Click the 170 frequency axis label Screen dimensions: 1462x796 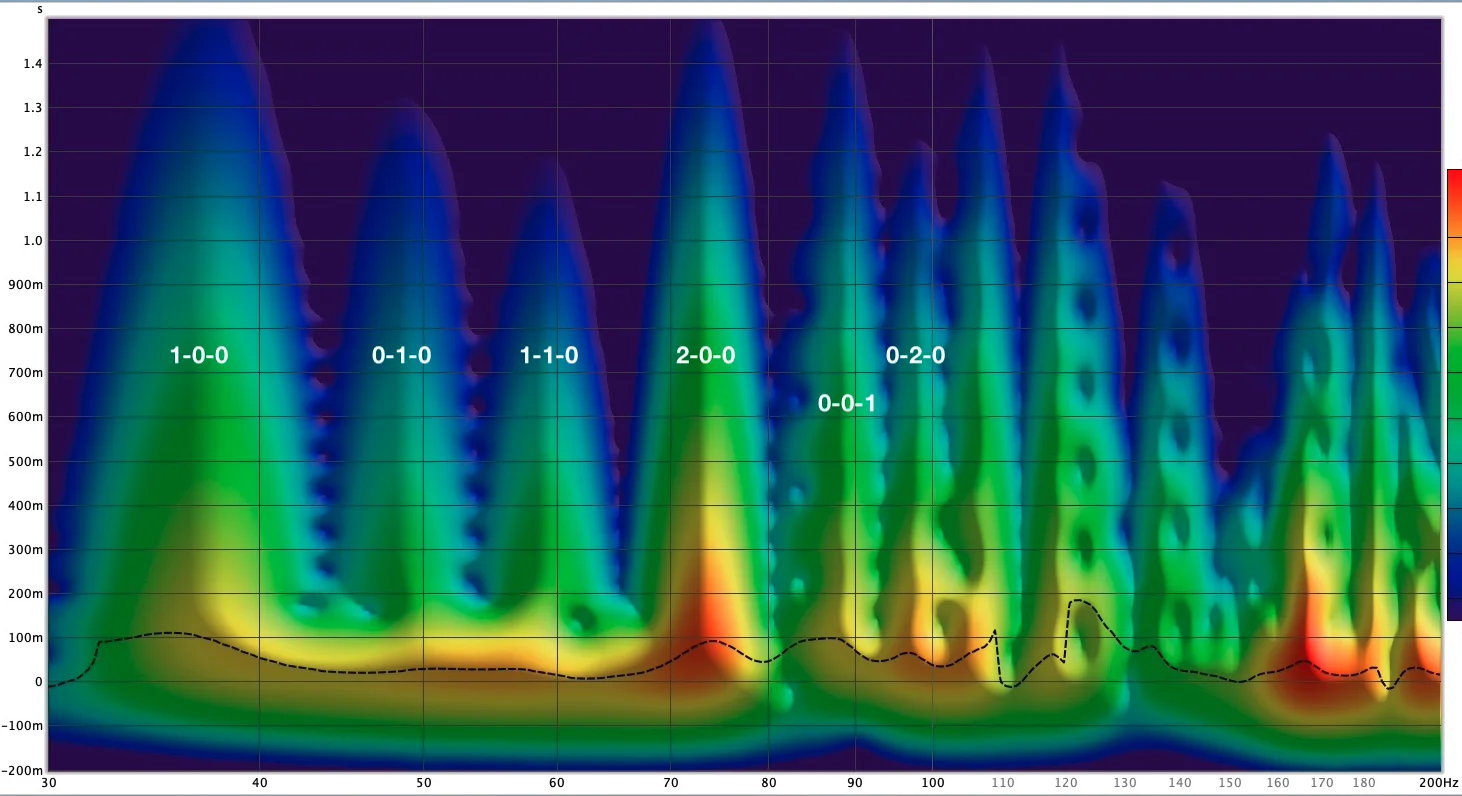click(x=1322, y=782)
